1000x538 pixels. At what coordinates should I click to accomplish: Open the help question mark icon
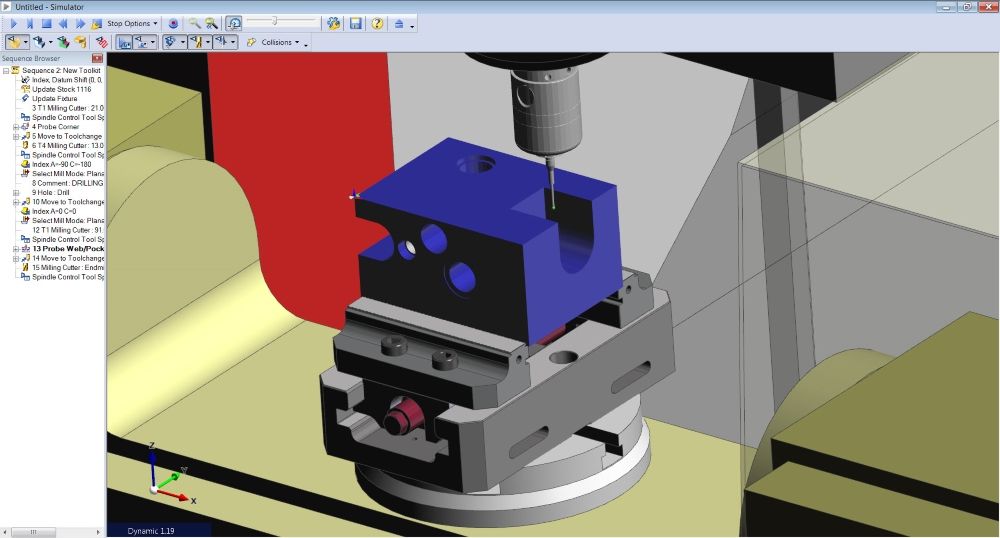377,23
